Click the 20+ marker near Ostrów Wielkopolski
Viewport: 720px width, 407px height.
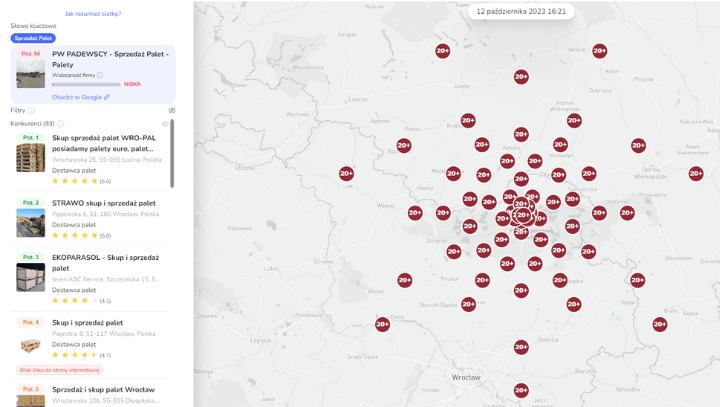coord(638,146)
